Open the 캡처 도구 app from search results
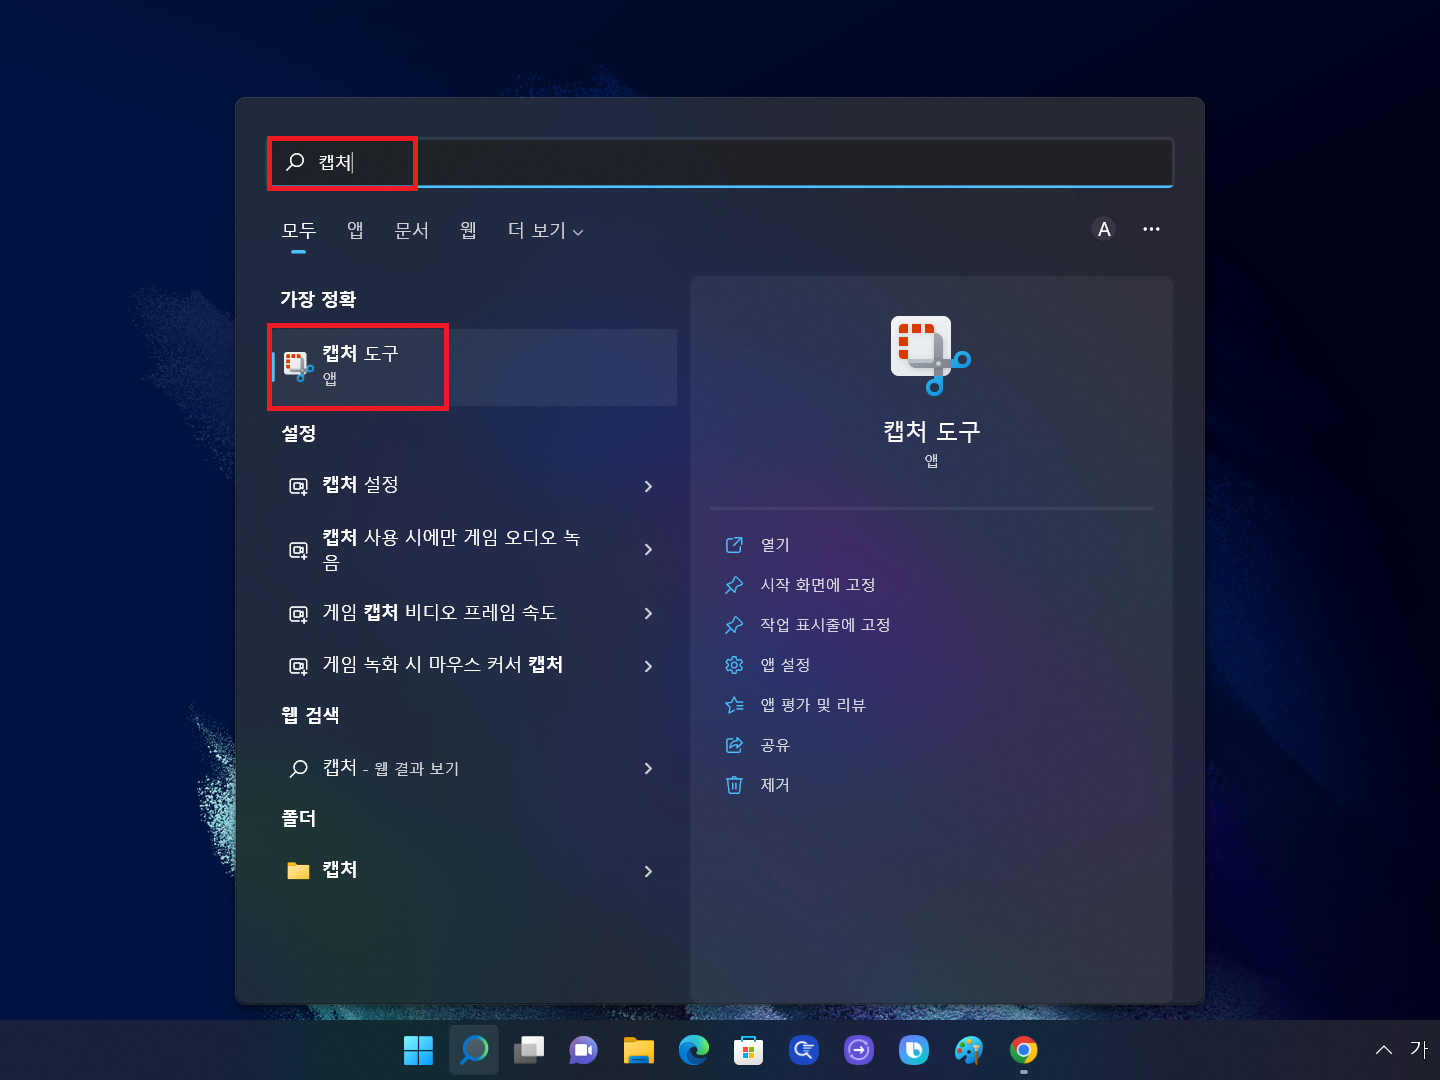The image size is (1440, 1080). [358, 365]
